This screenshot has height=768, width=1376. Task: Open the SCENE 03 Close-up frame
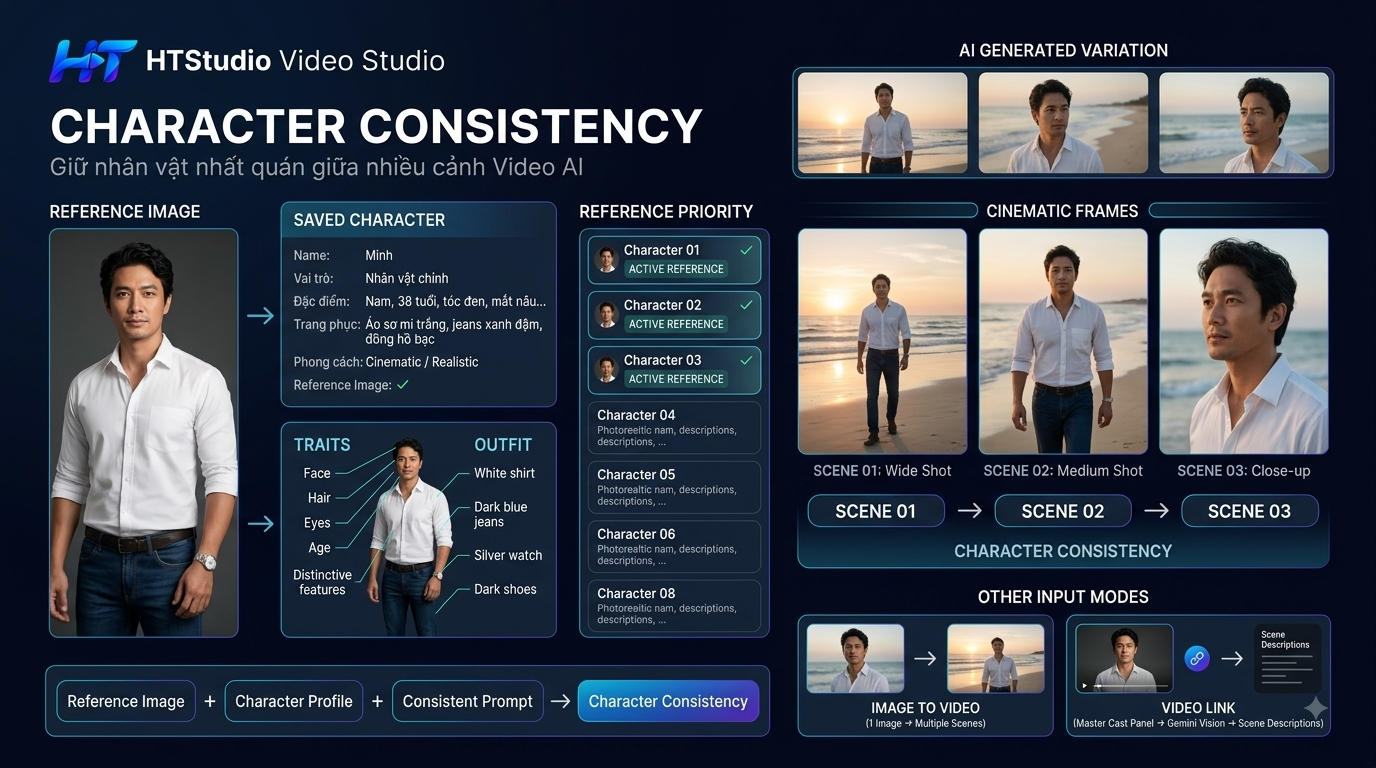1244,342
